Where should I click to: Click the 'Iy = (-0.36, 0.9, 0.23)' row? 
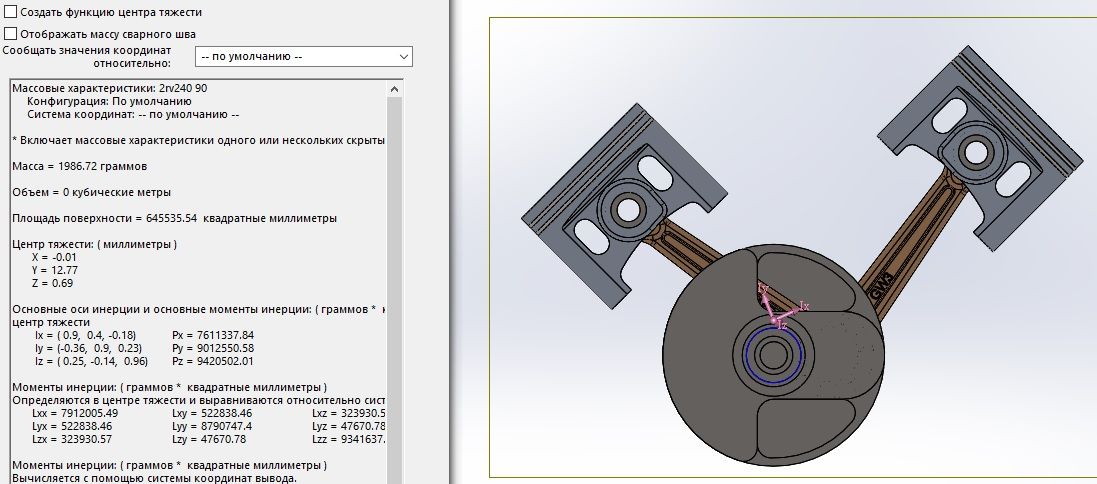88,348
